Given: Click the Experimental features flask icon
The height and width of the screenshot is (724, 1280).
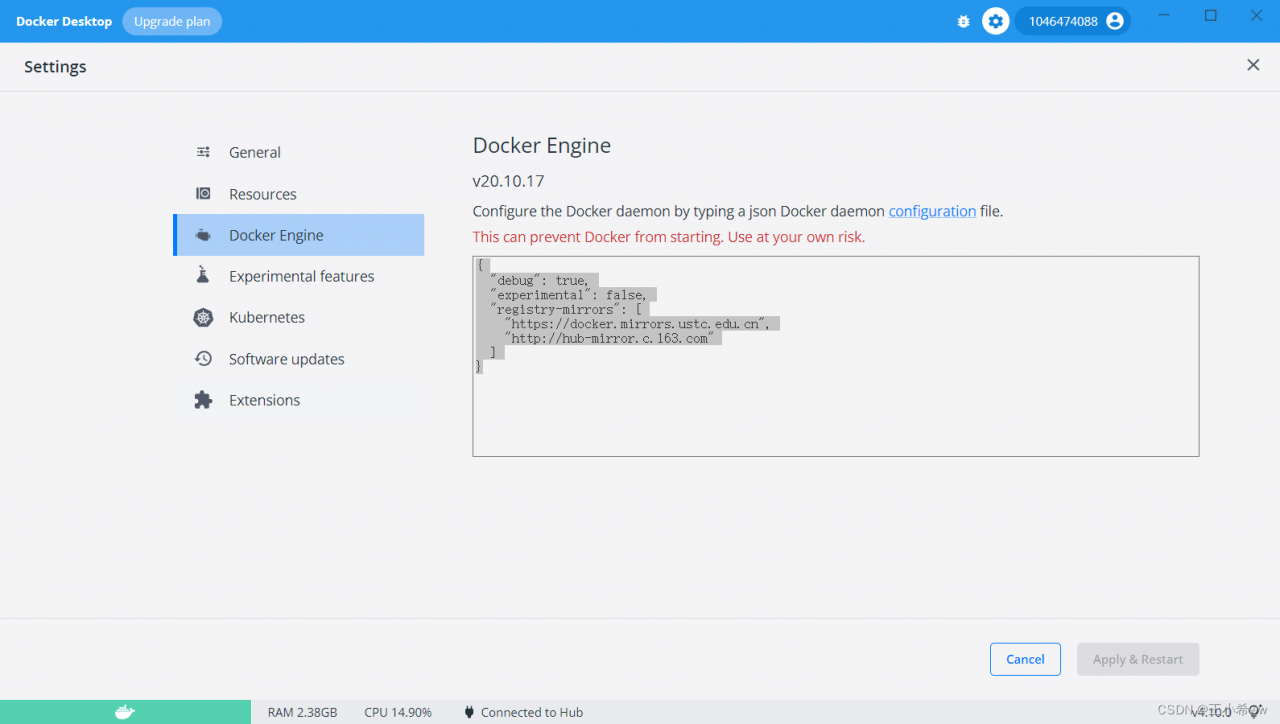Looking at the screenshot, I should (203, 276).
